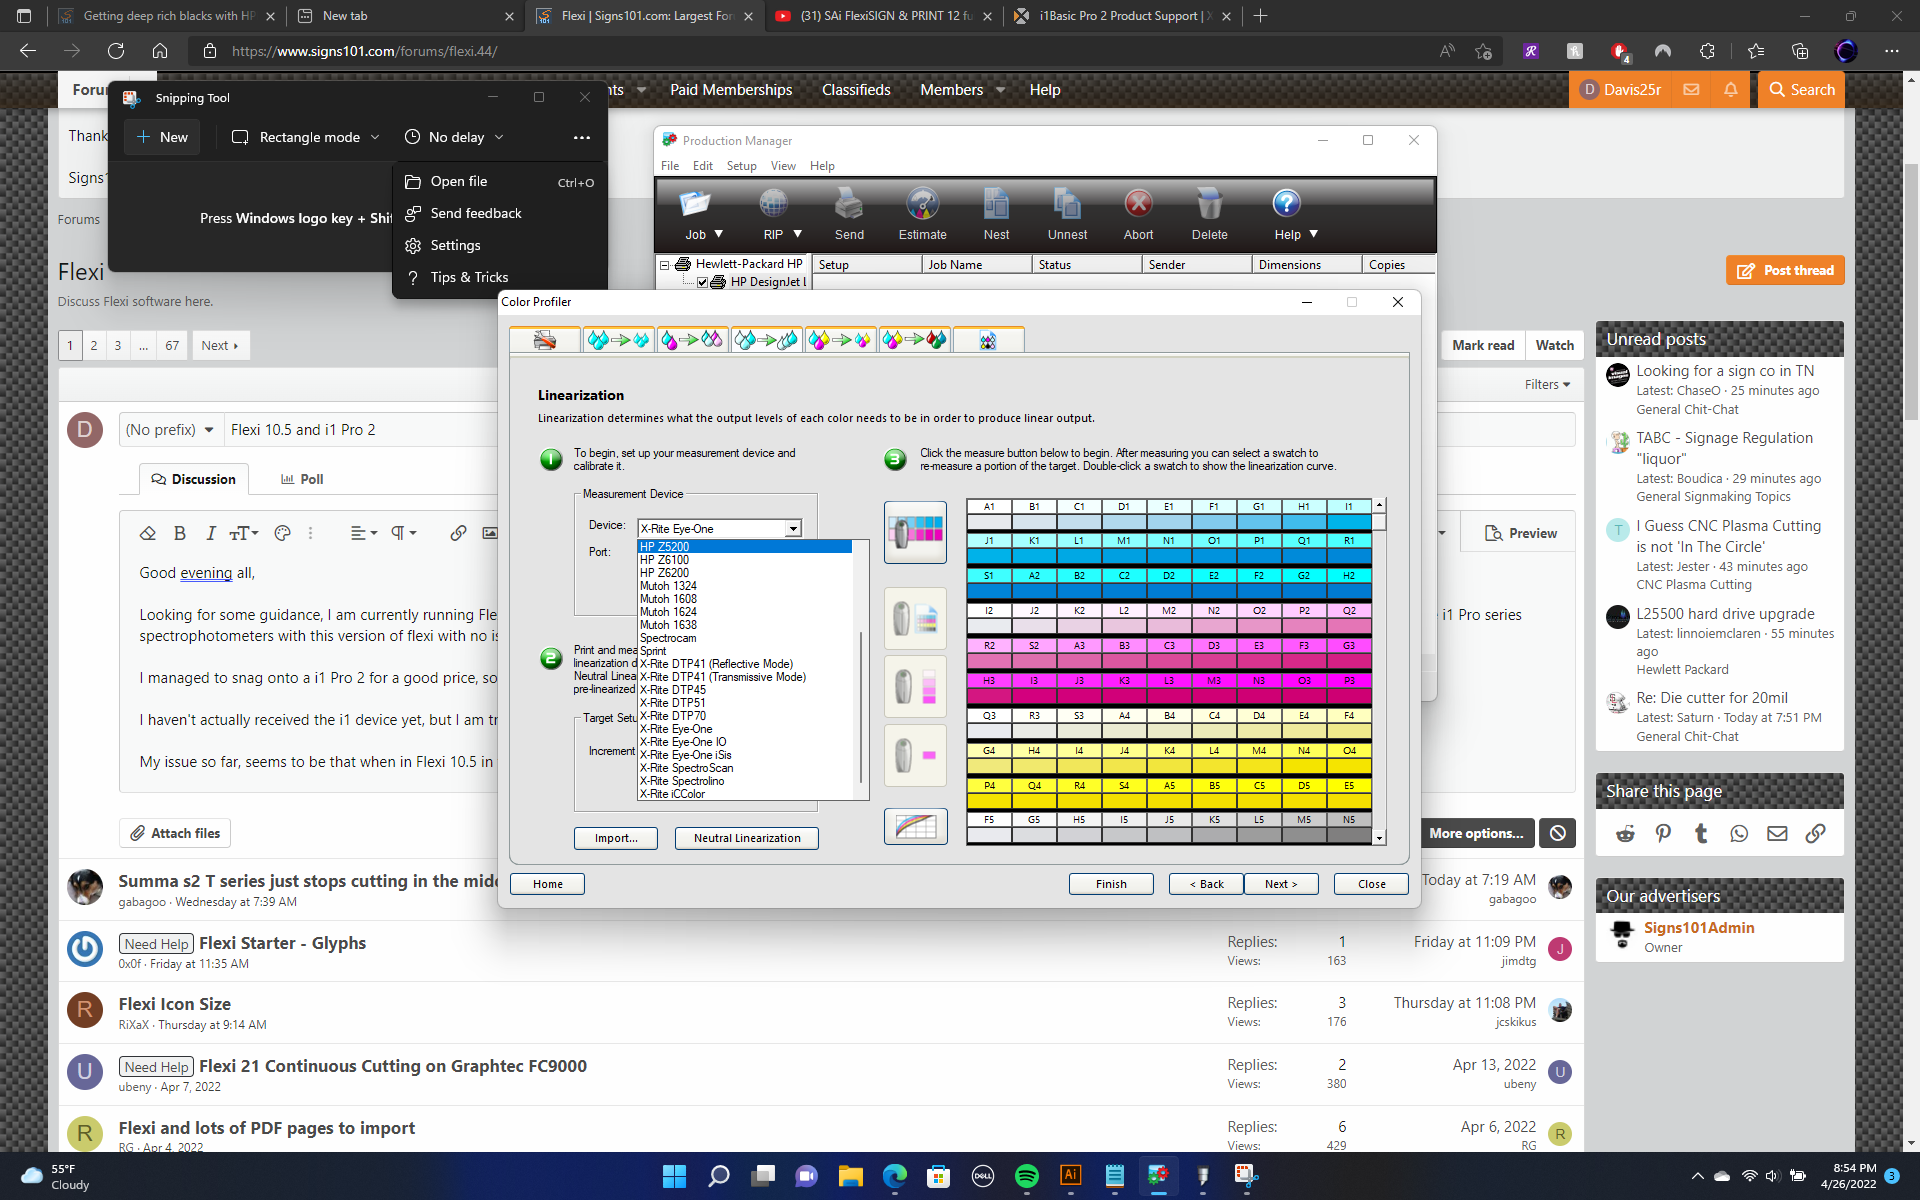Click the Reddit share icon
The width and height of the screenshot is (1920, 1200).
pyautogui.click(x=1625, y=833)
